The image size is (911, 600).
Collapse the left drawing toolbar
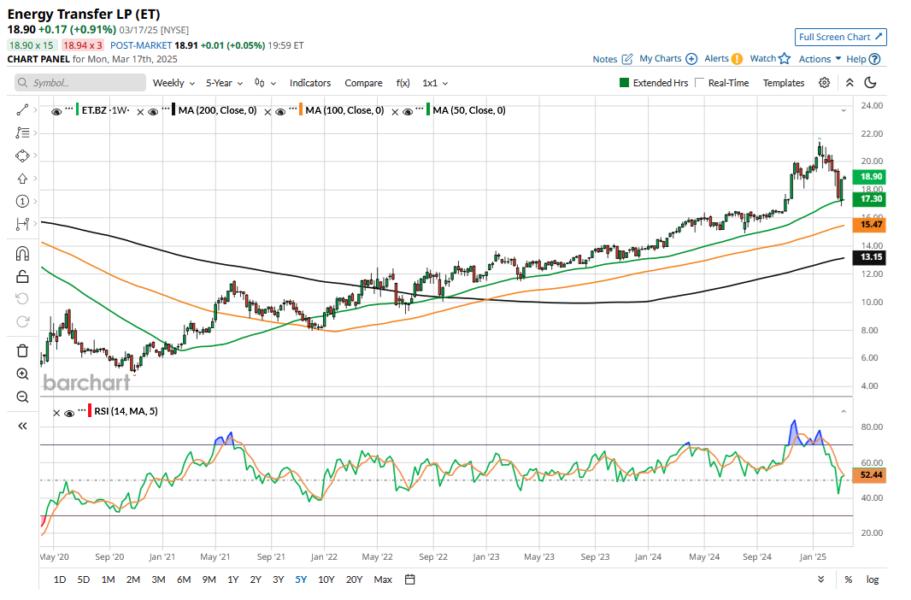[22, 426]
